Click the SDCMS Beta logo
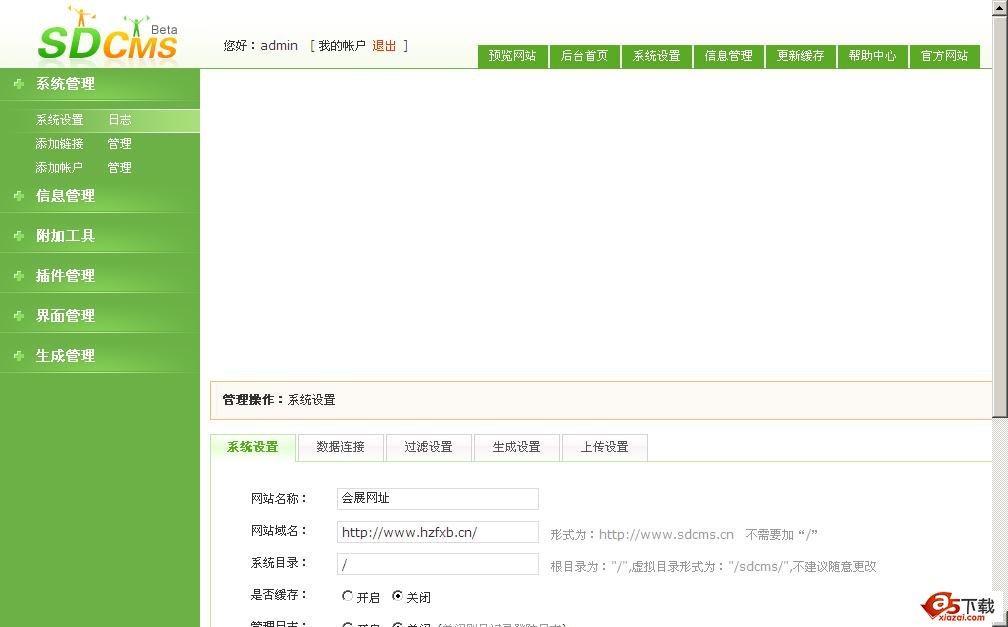1008x627 pixels. point(107,36)
